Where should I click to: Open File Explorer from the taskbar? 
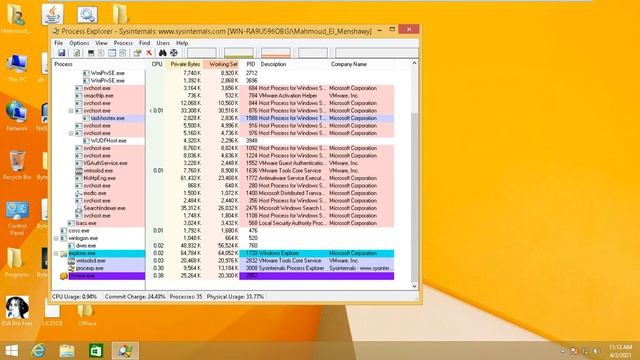67,351
